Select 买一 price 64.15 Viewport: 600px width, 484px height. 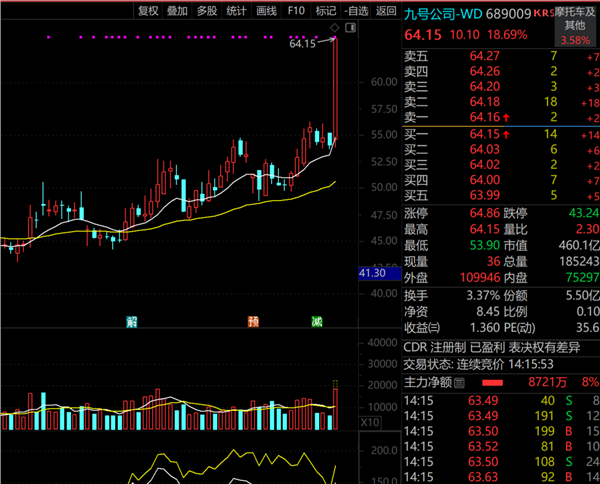click(484, 134)
